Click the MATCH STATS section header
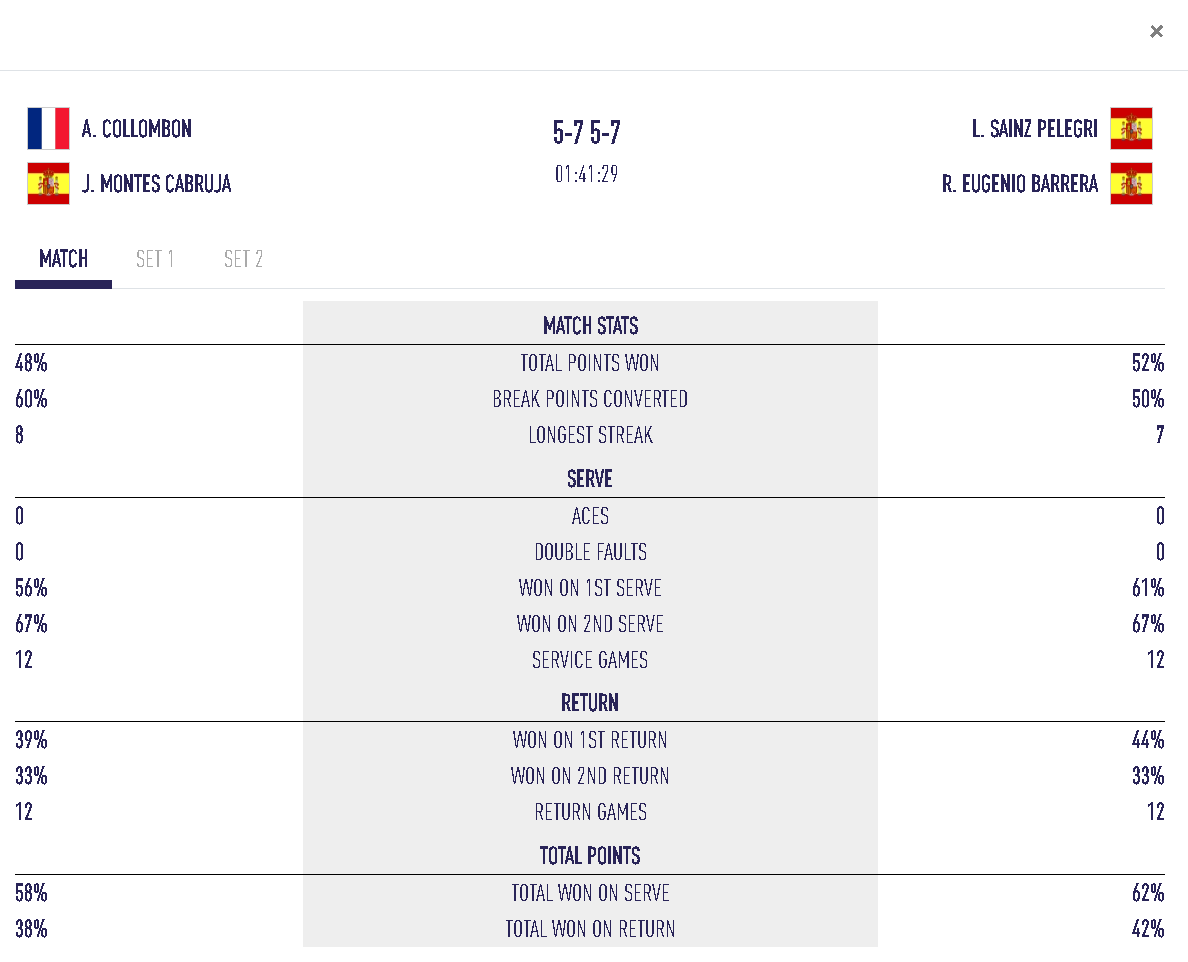The image size is (1188, 962). click(x=590, y=326)
